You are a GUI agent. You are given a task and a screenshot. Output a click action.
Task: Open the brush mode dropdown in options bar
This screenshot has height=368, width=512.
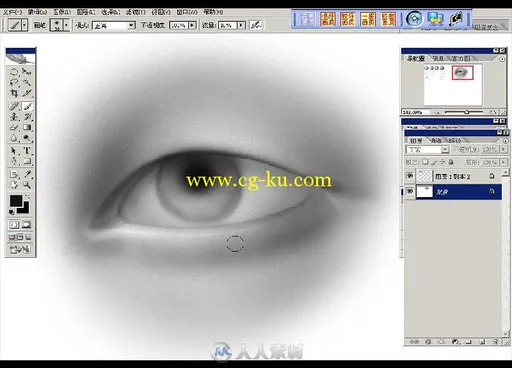[x=131, y=25]
